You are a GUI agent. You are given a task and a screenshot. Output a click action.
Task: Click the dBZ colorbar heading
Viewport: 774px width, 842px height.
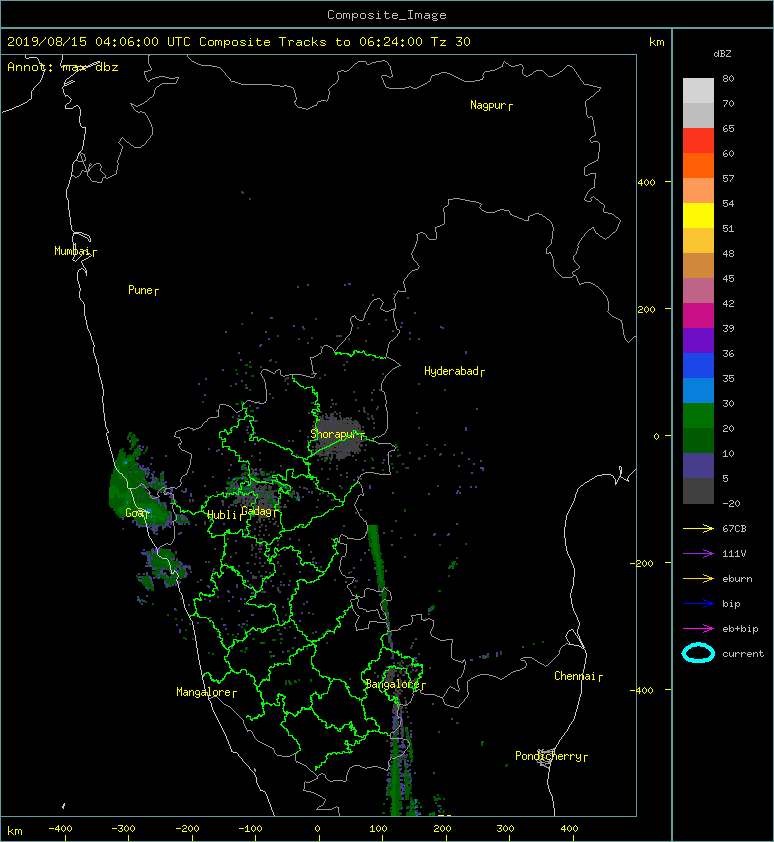(x=722, y=54)
